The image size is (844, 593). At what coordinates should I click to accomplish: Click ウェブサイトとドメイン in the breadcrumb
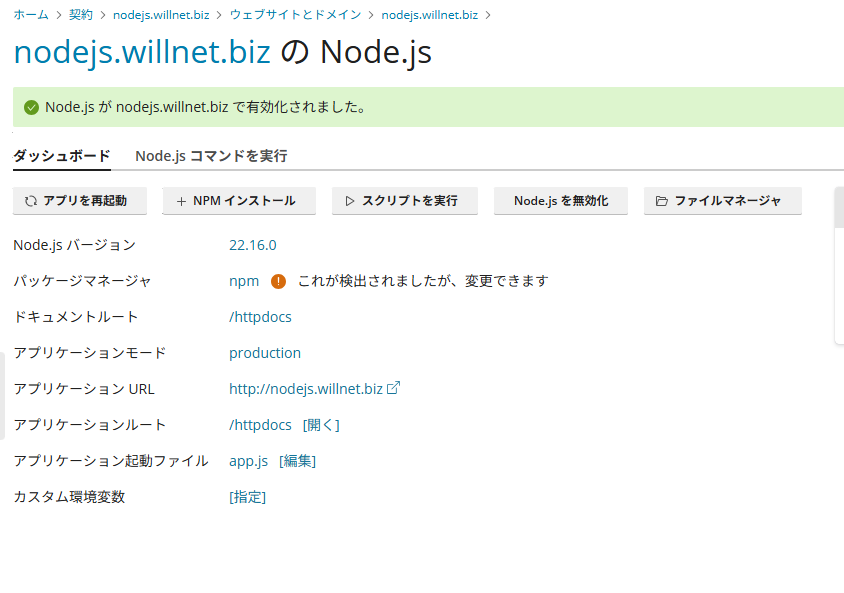[294, 15]
